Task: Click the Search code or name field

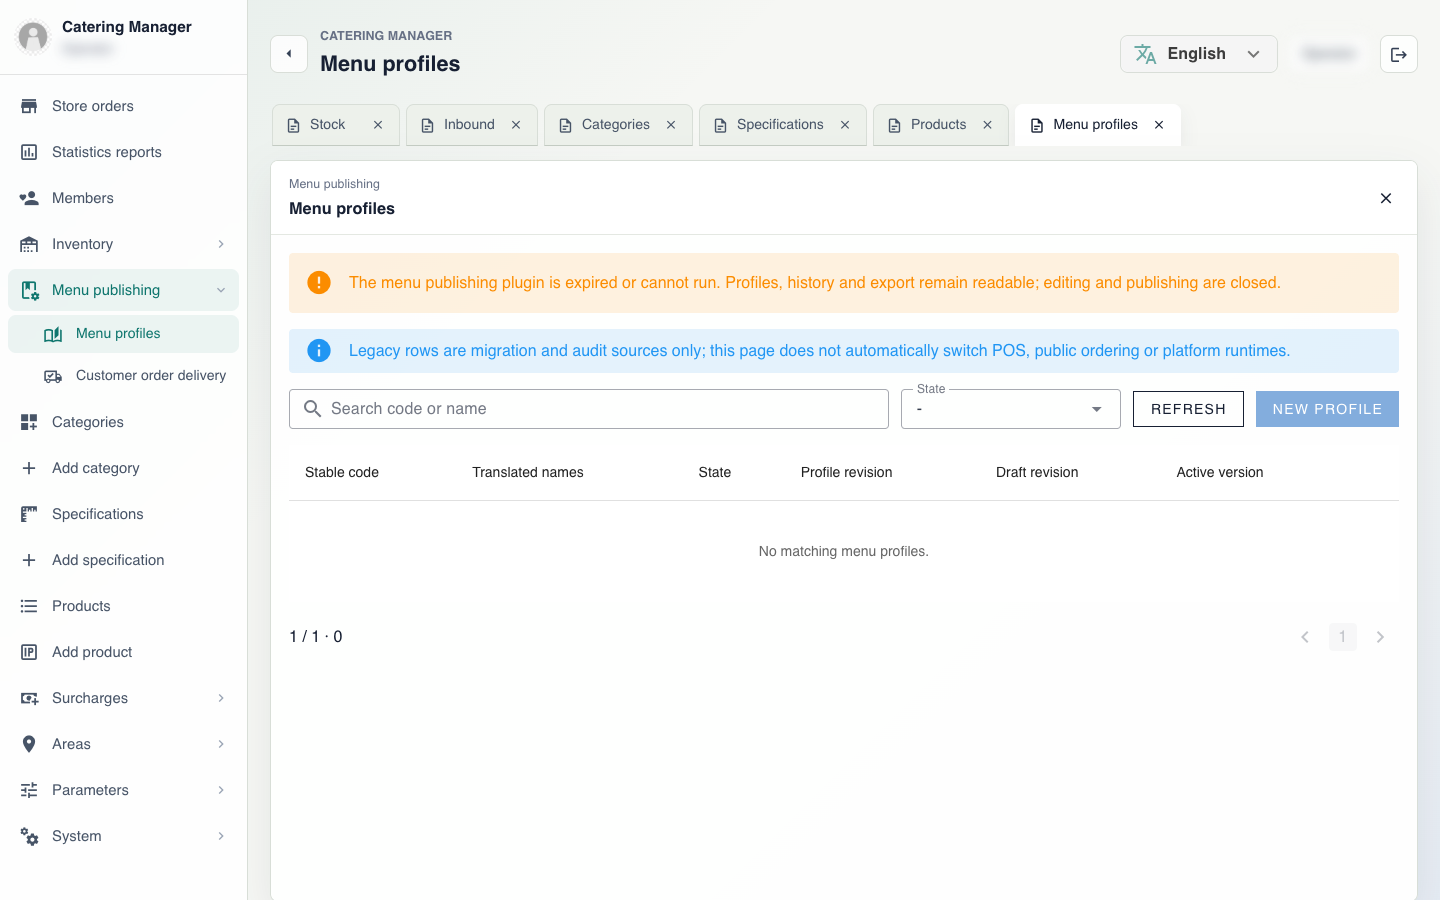Action: coord(589,409)
